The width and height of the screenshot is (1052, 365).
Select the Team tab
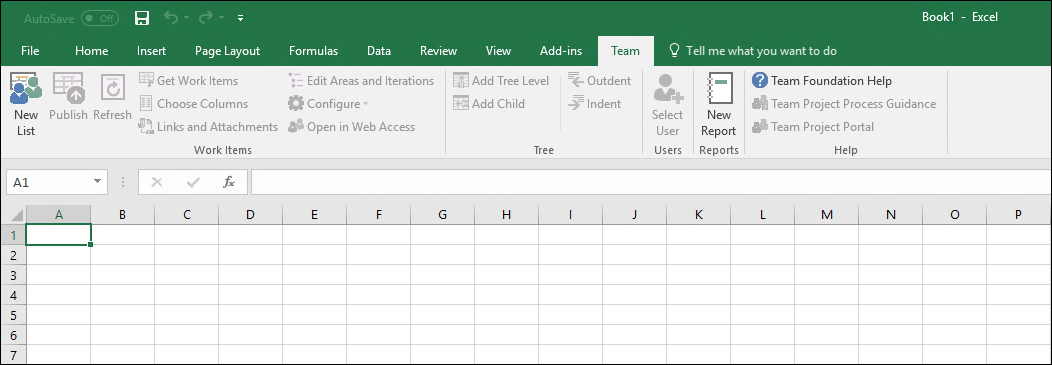point(625,51)
